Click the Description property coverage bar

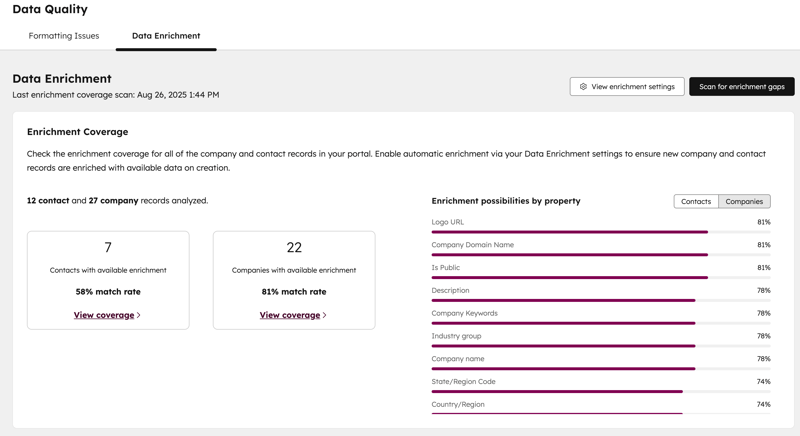600,300
